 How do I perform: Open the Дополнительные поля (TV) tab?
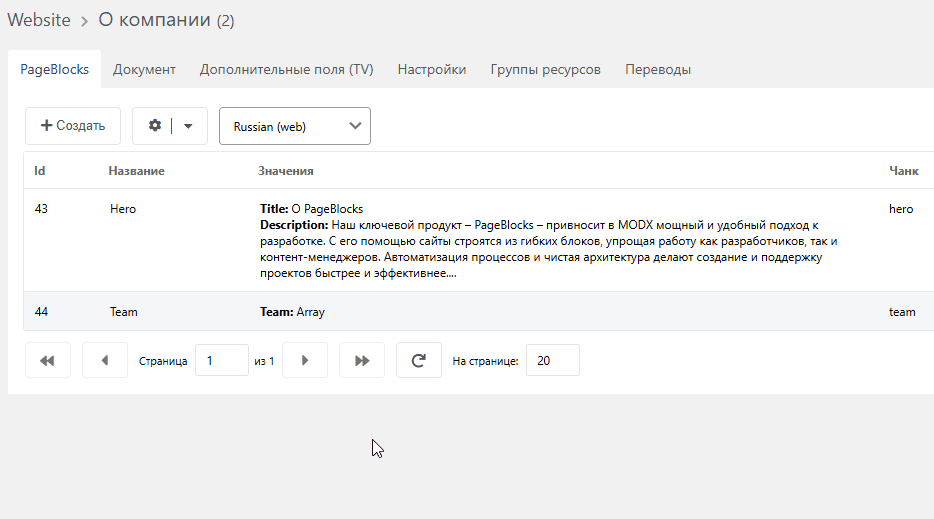click(287, 69)
